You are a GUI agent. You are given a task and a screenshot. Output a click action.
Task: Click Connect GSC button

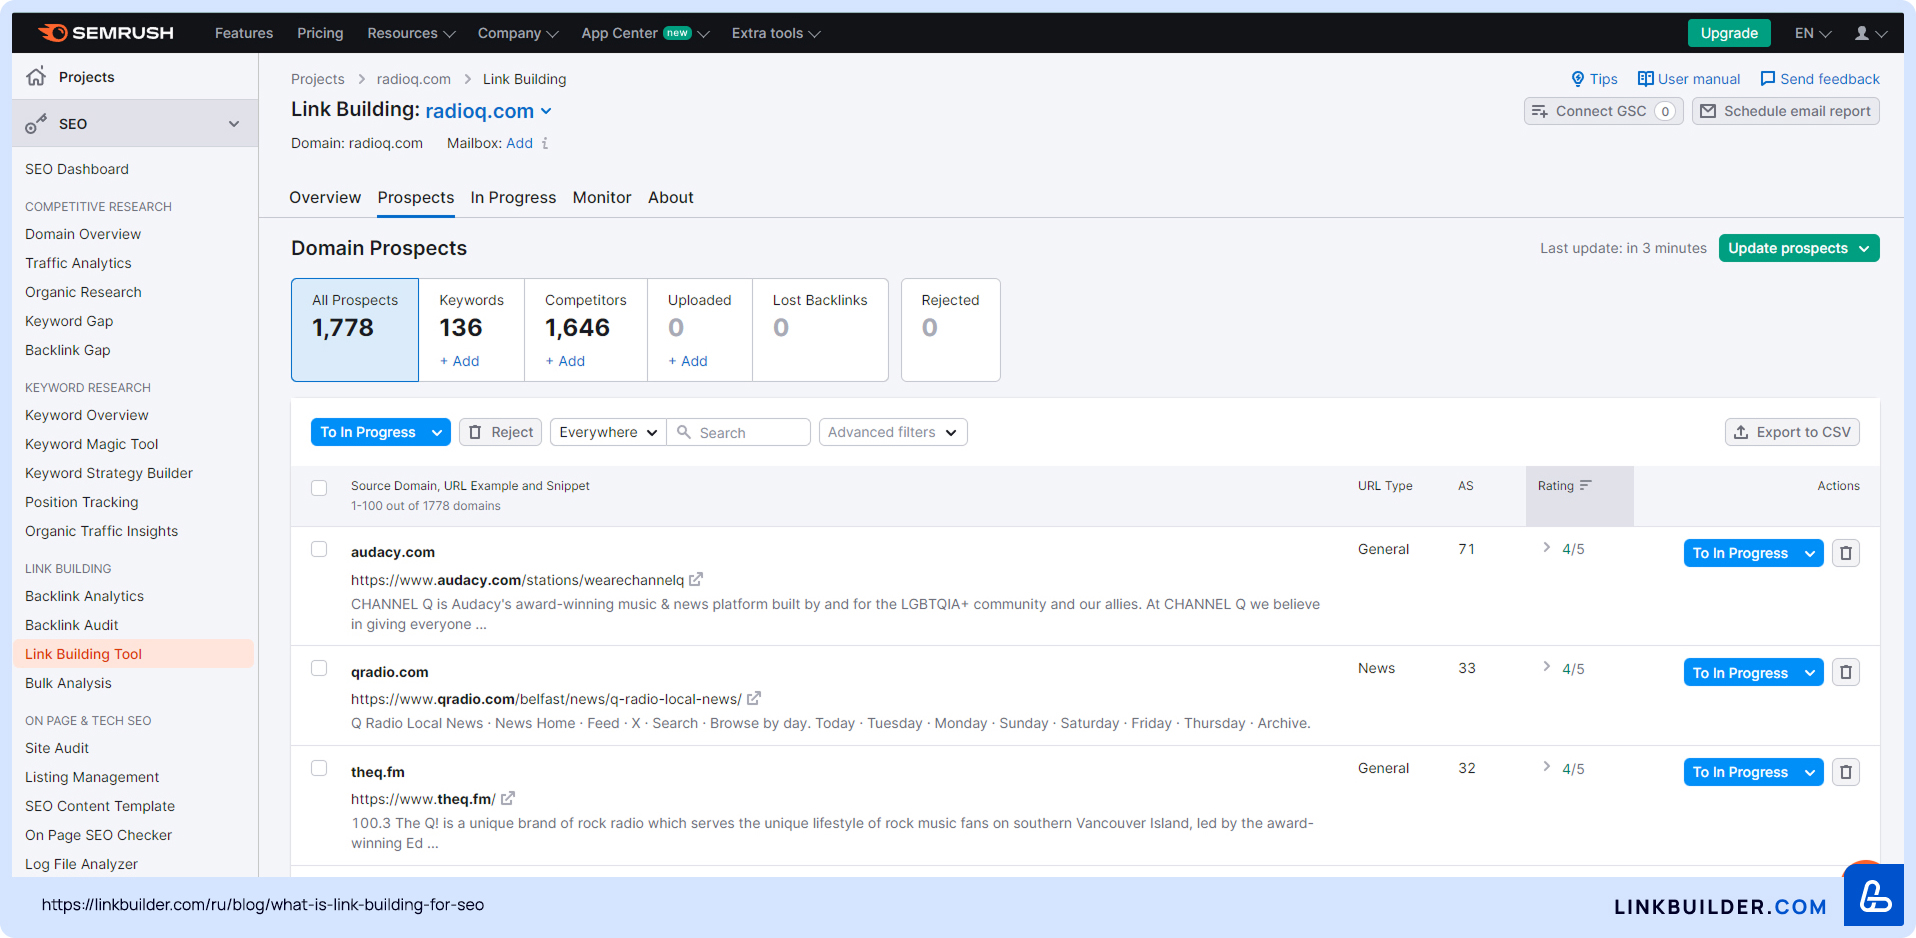pos(1603,111)
